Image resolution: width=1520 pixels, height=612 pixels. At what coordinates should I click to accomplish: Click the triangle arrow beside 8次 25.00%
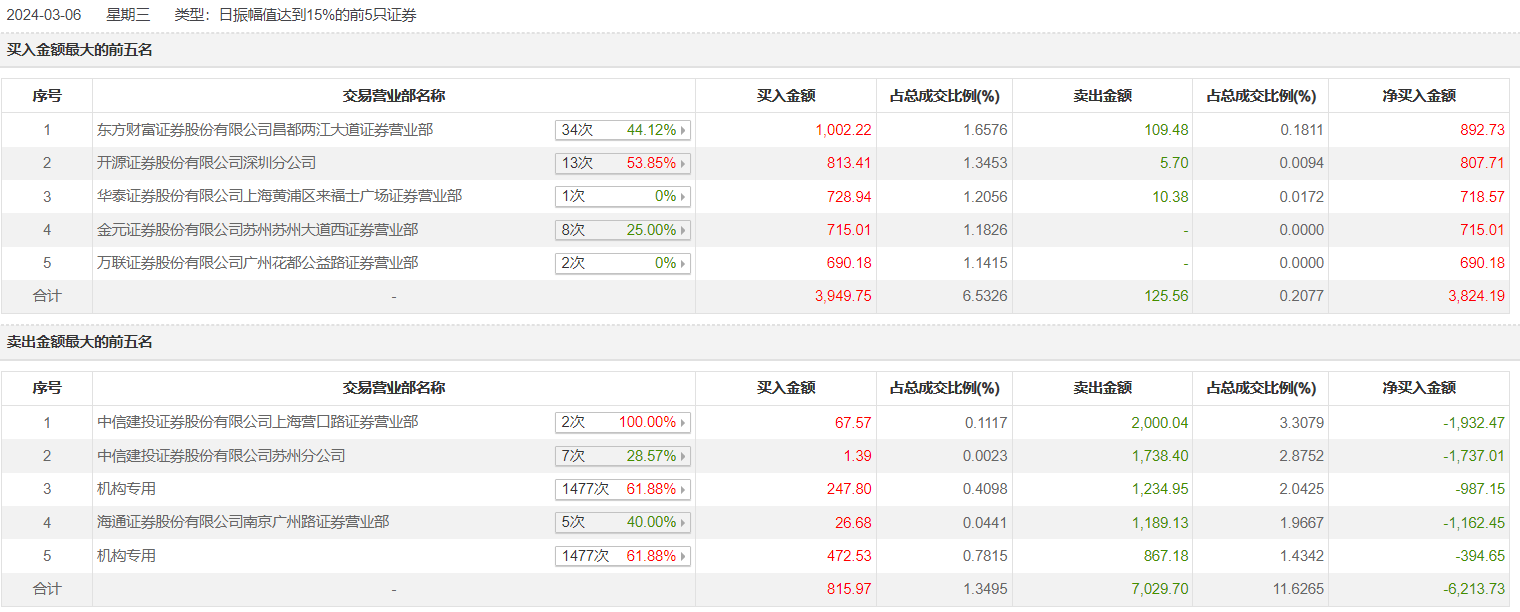(684, 230)
